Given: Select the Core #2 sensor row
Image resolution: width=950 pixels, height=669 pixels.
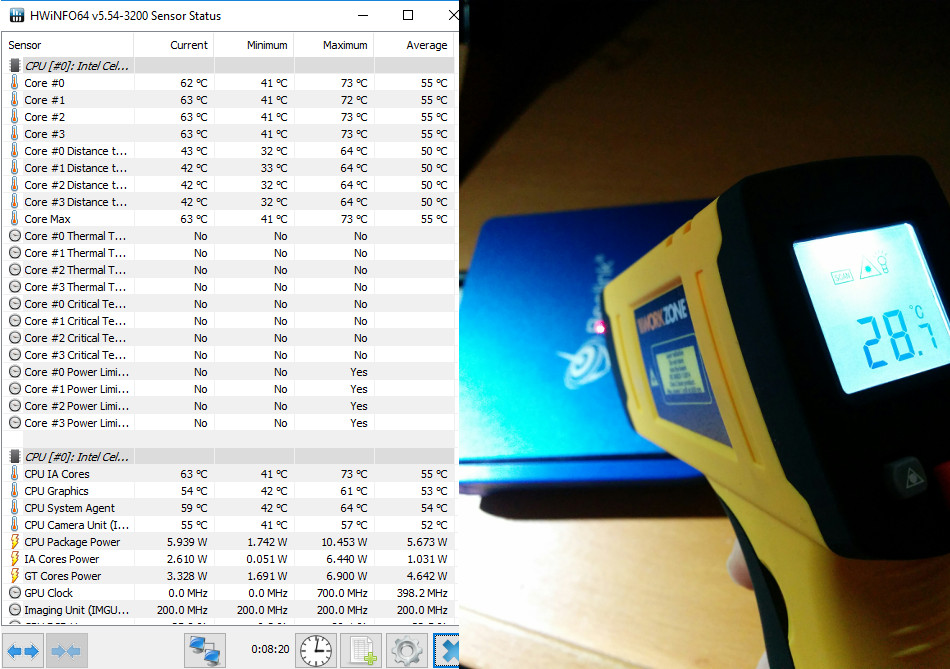Looking at the screenshot, I should [x=230, y=116].
